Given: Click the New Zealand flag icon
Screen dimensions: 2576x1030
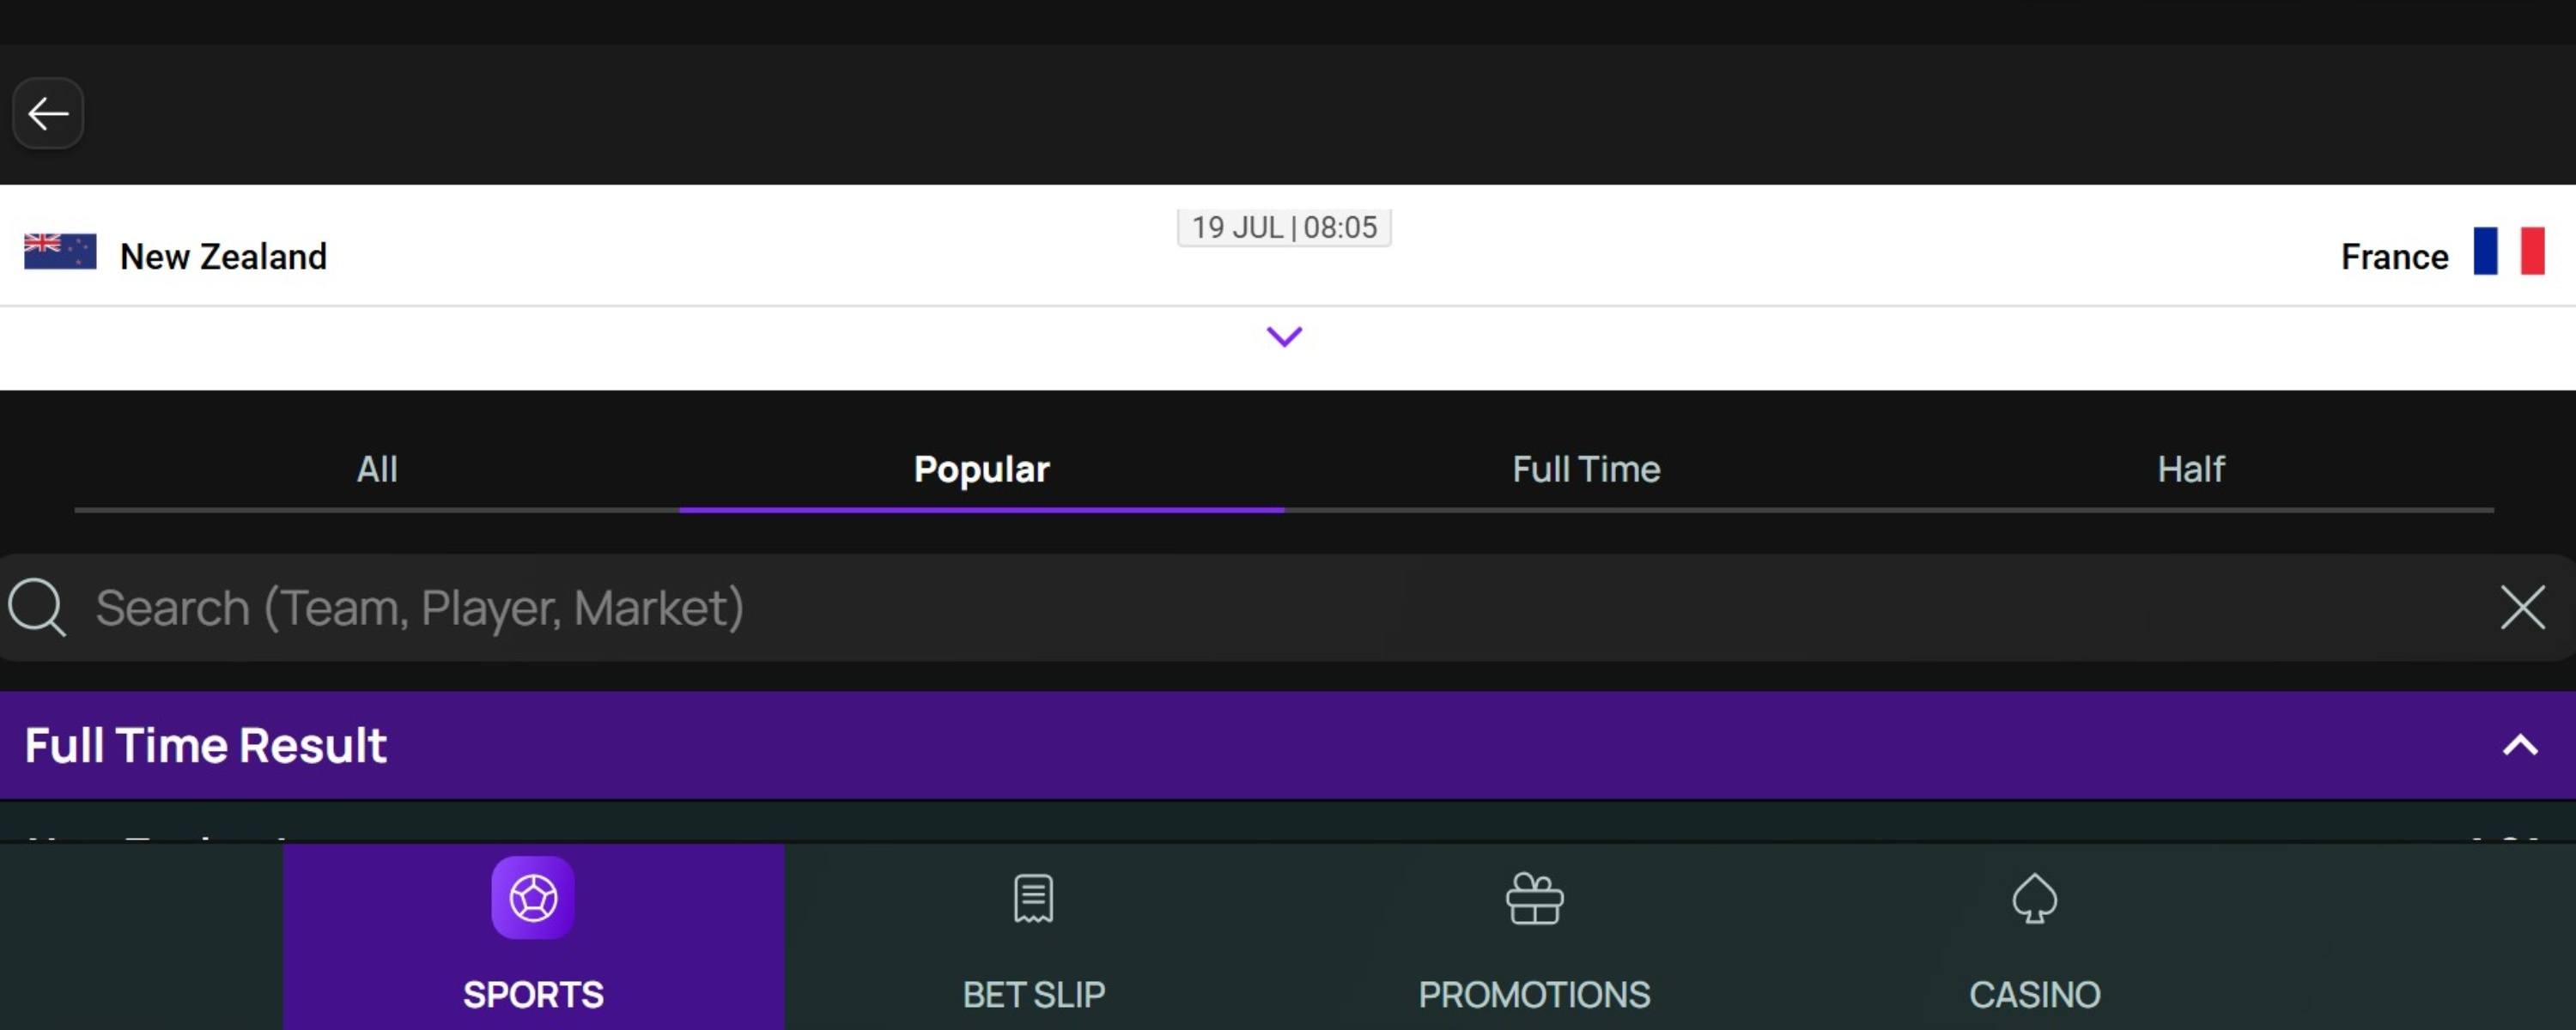Looking at the screenshot, I should (x=60, y=252).
